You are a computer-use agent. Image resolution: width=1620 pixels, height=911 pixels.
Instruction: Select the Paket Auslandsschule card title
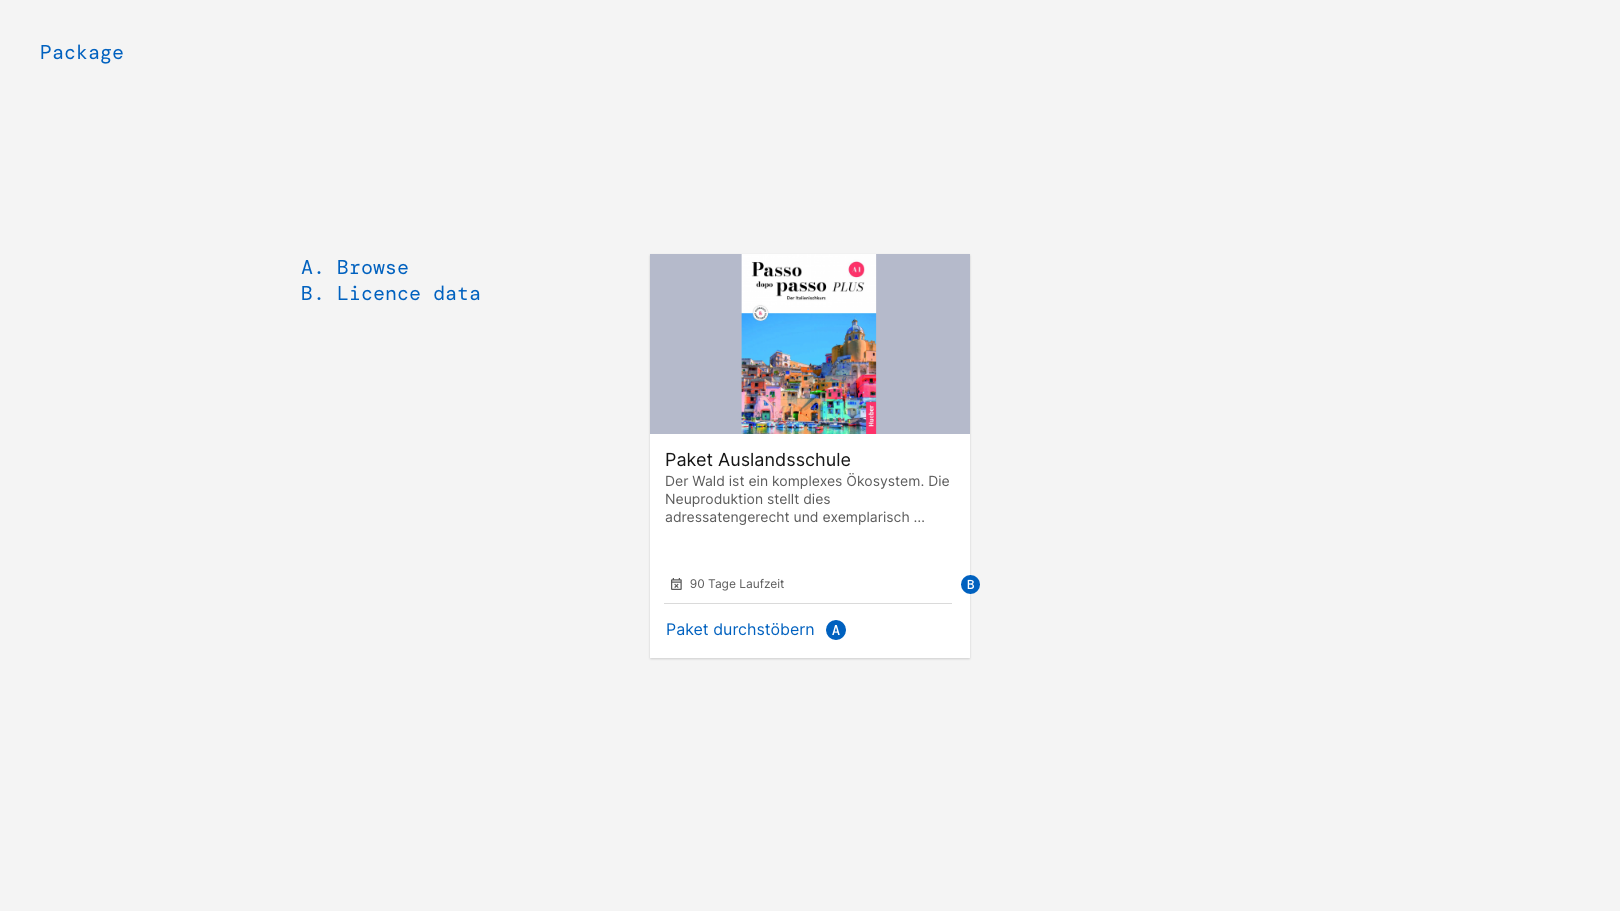(x=758, y=460)
